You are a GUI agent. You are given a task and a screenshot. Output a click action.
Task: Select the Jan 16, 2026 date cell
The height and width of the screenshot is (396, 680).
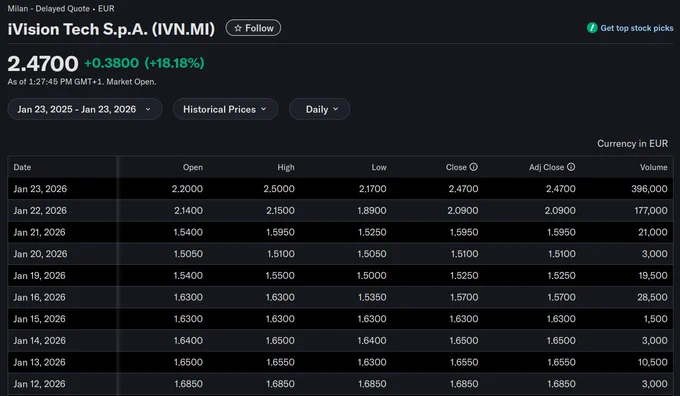coord(39,297)
